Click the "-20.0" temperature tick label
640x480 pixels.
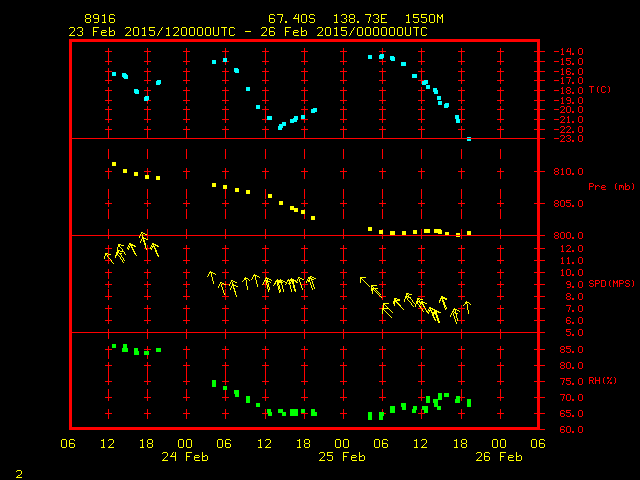click(x=568, y=110)
